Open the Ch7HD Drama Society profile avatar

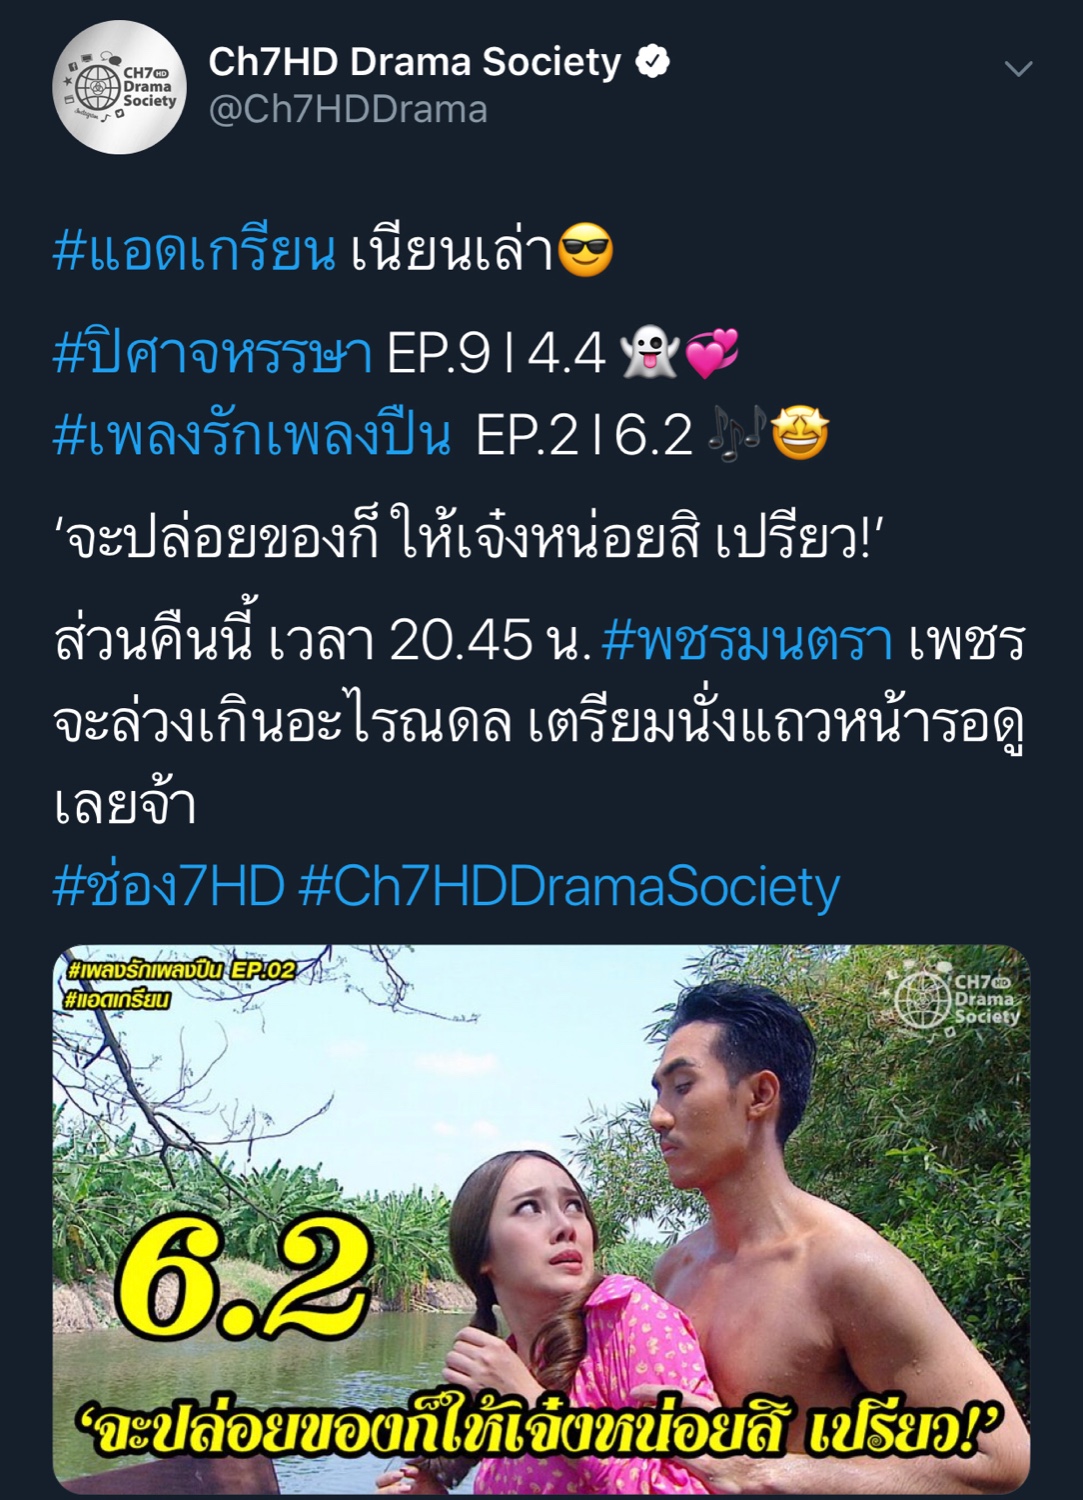(120, 87)
